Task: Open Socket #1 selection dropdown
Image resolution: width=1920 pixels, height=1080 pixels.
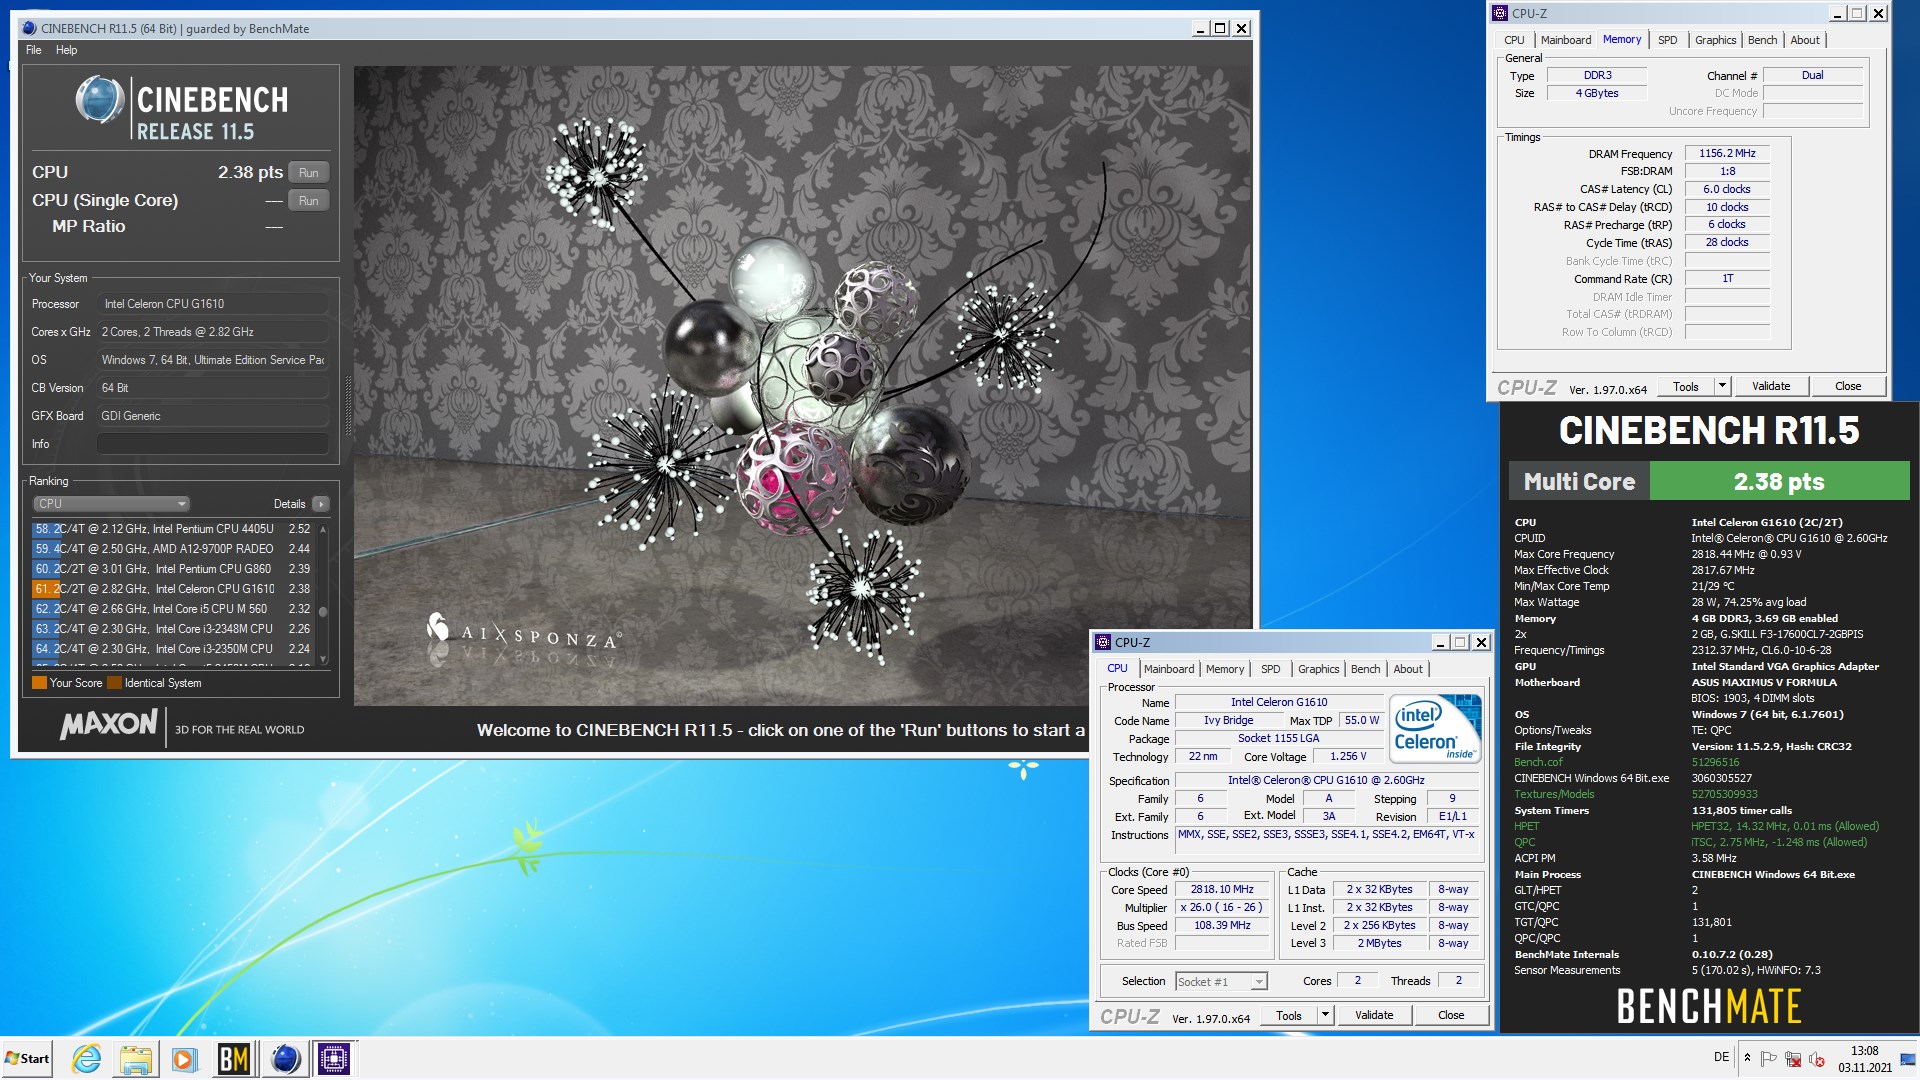Action: click(x=1221, y=981)
